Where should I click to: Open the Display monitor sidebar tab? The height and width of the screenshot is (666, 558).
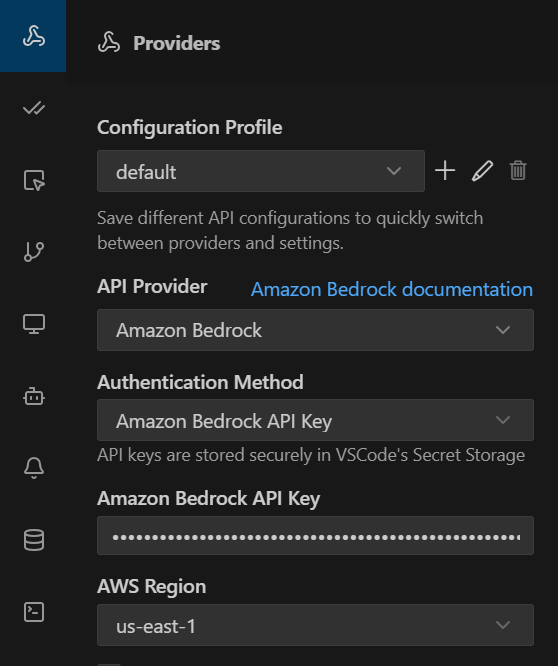click(x=34, y=324)
